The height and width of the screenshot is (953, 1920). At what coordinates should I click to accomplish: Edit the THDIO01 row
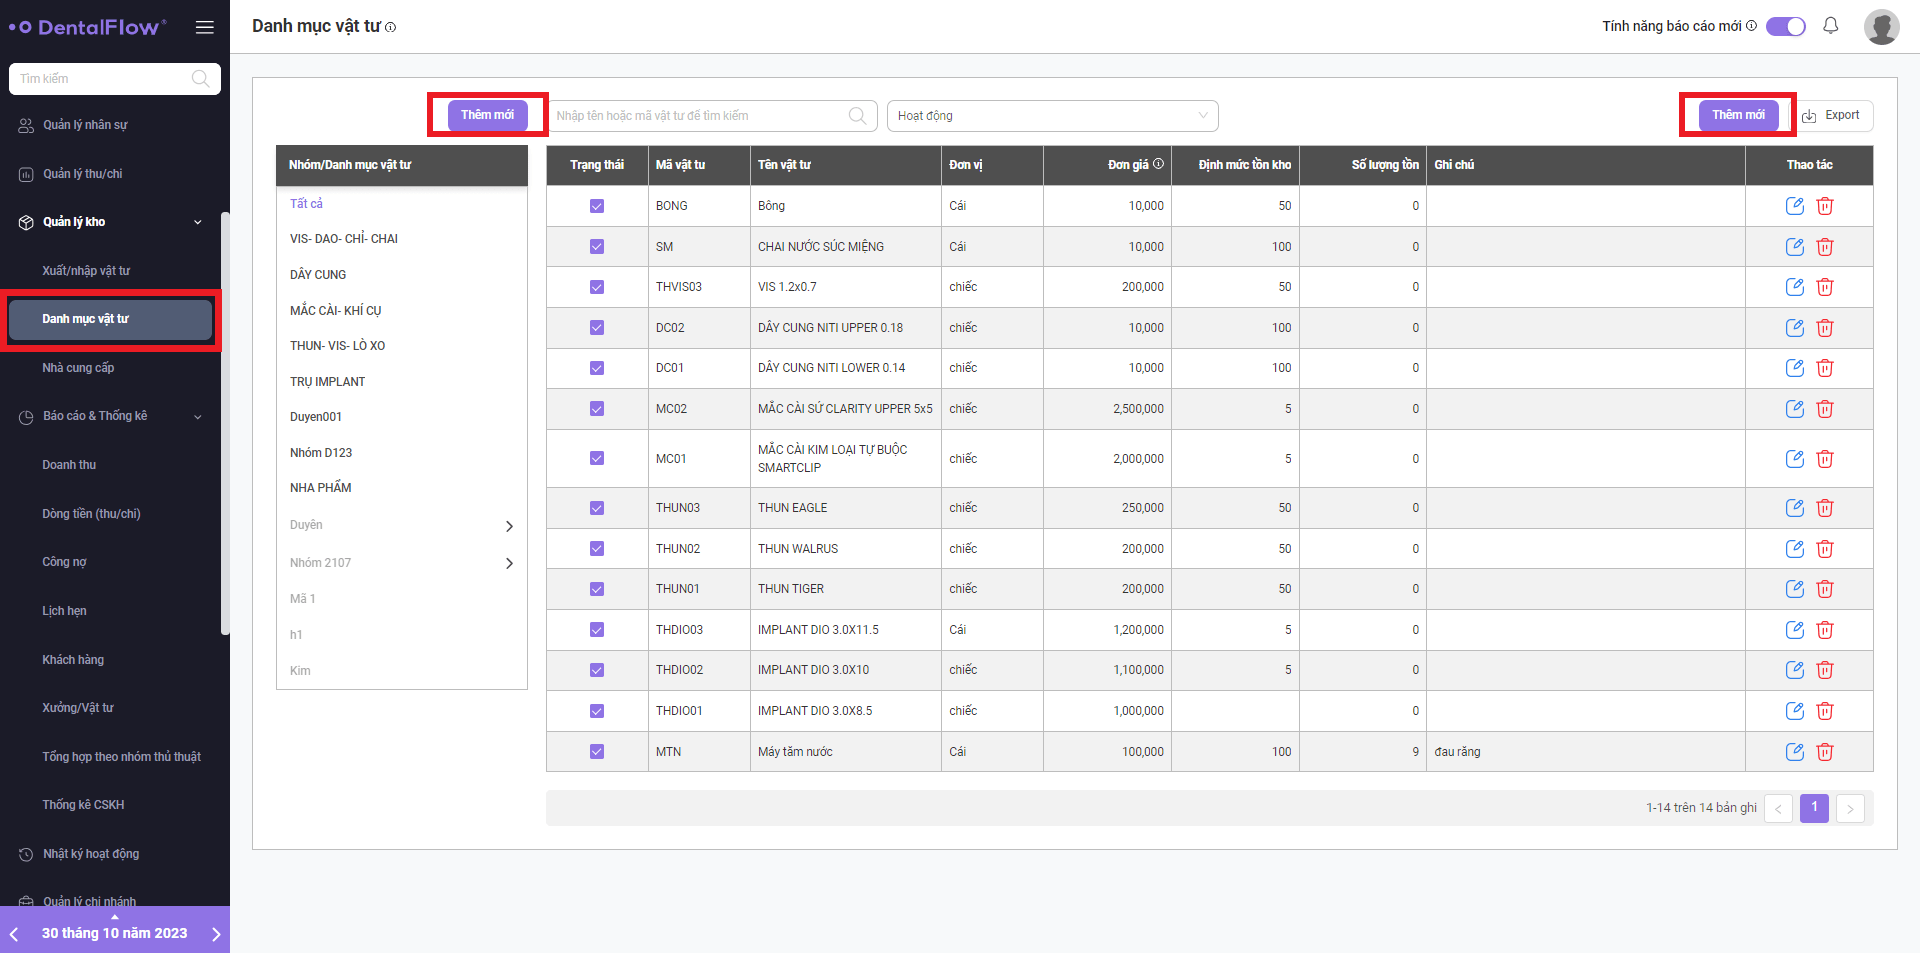[1795, 711]
